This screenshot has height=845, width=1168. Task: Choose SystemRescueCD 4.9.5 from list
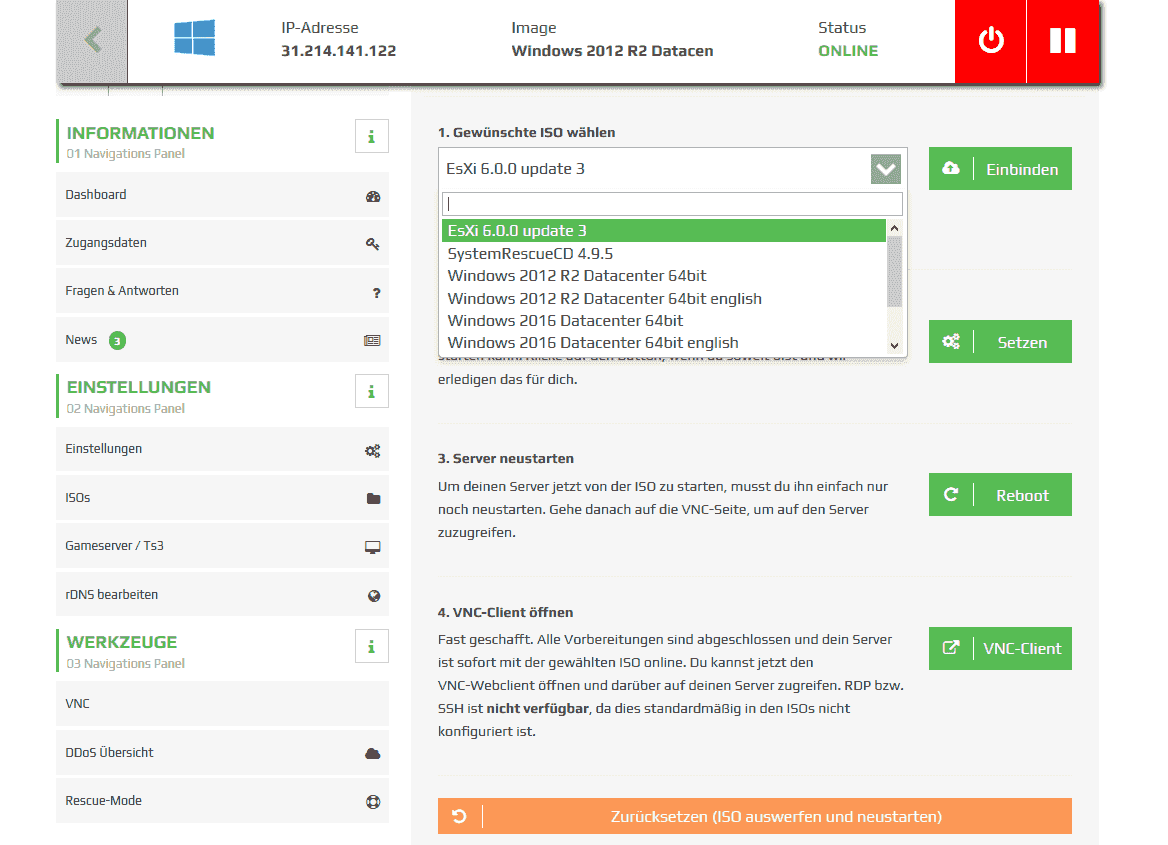664,253
